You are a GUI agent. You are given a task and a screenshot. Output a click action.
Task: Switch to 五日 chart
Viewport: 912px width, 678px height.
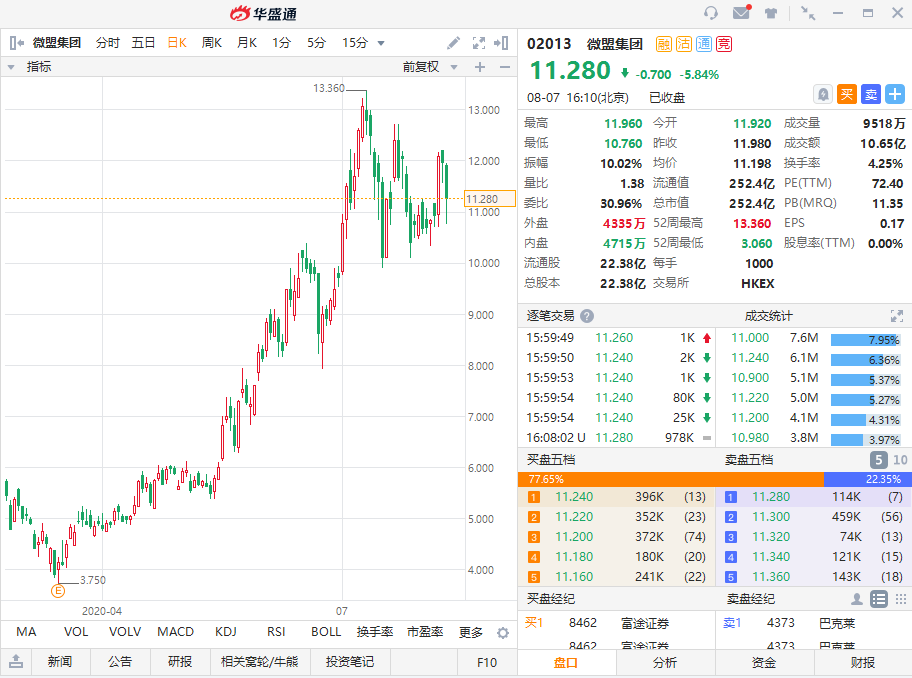[x=143, y=43]
